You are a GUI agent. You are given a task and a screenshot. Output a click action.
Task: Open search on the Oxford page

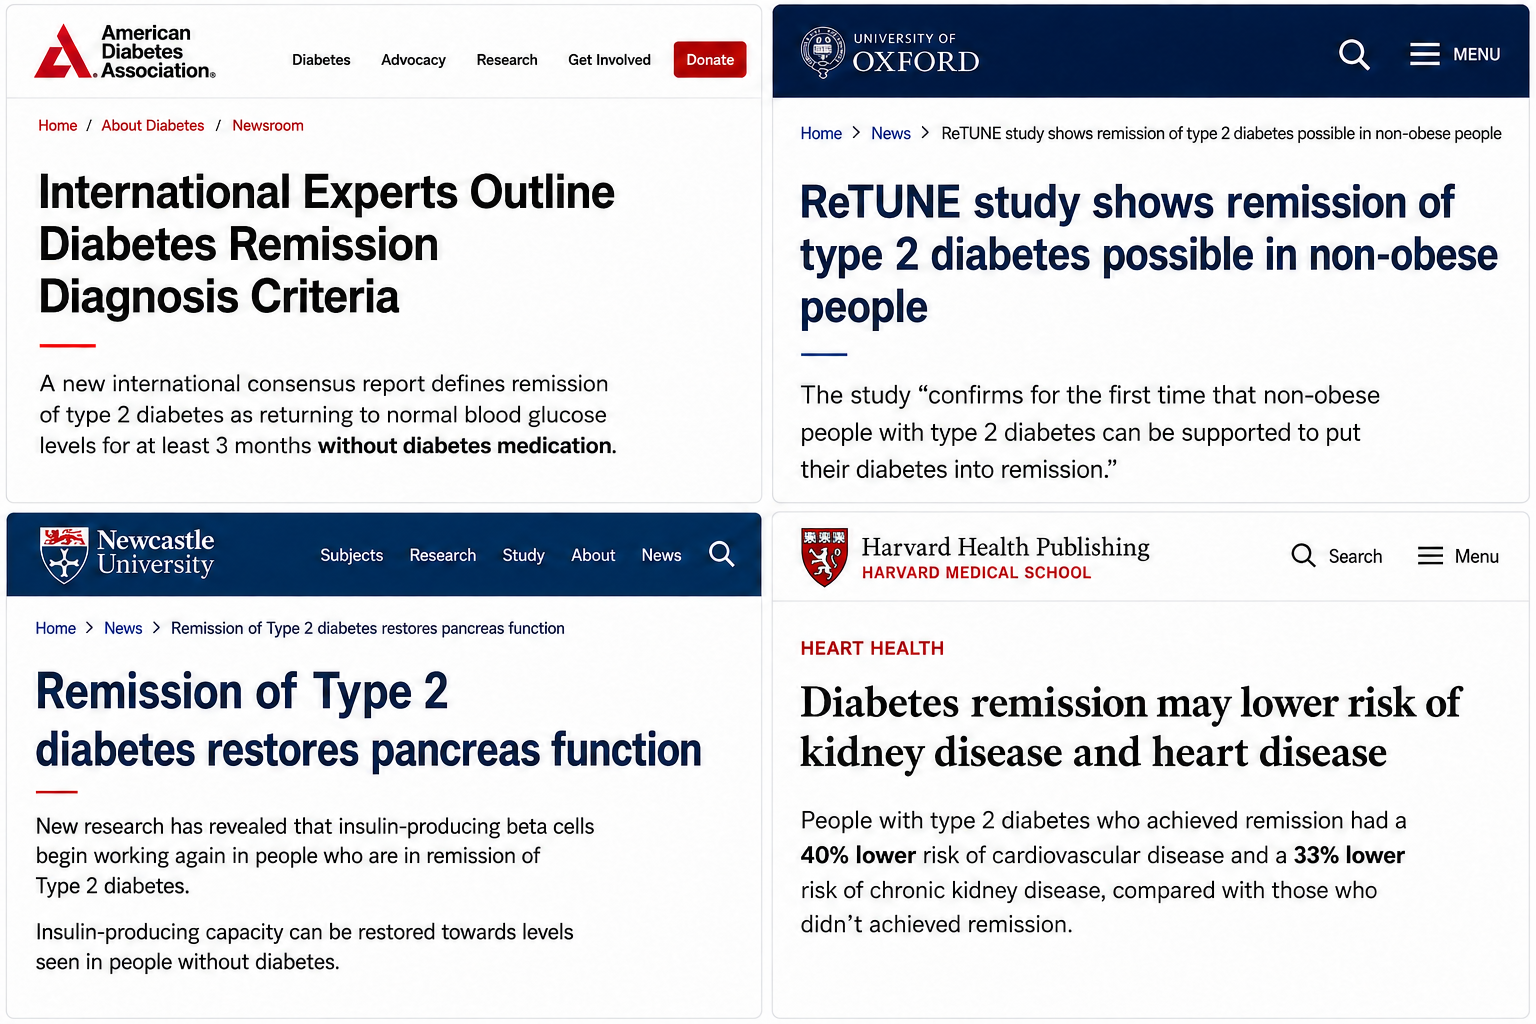(1354, 54)
